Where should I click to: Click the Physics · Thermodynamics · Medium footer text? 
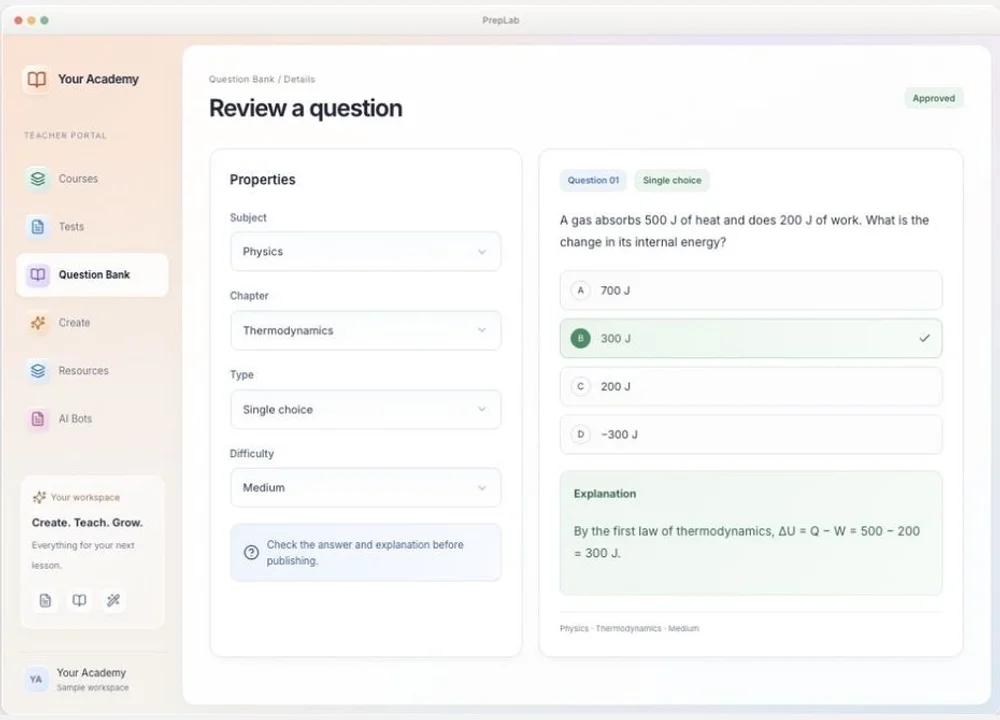click(x=629, y=628)
